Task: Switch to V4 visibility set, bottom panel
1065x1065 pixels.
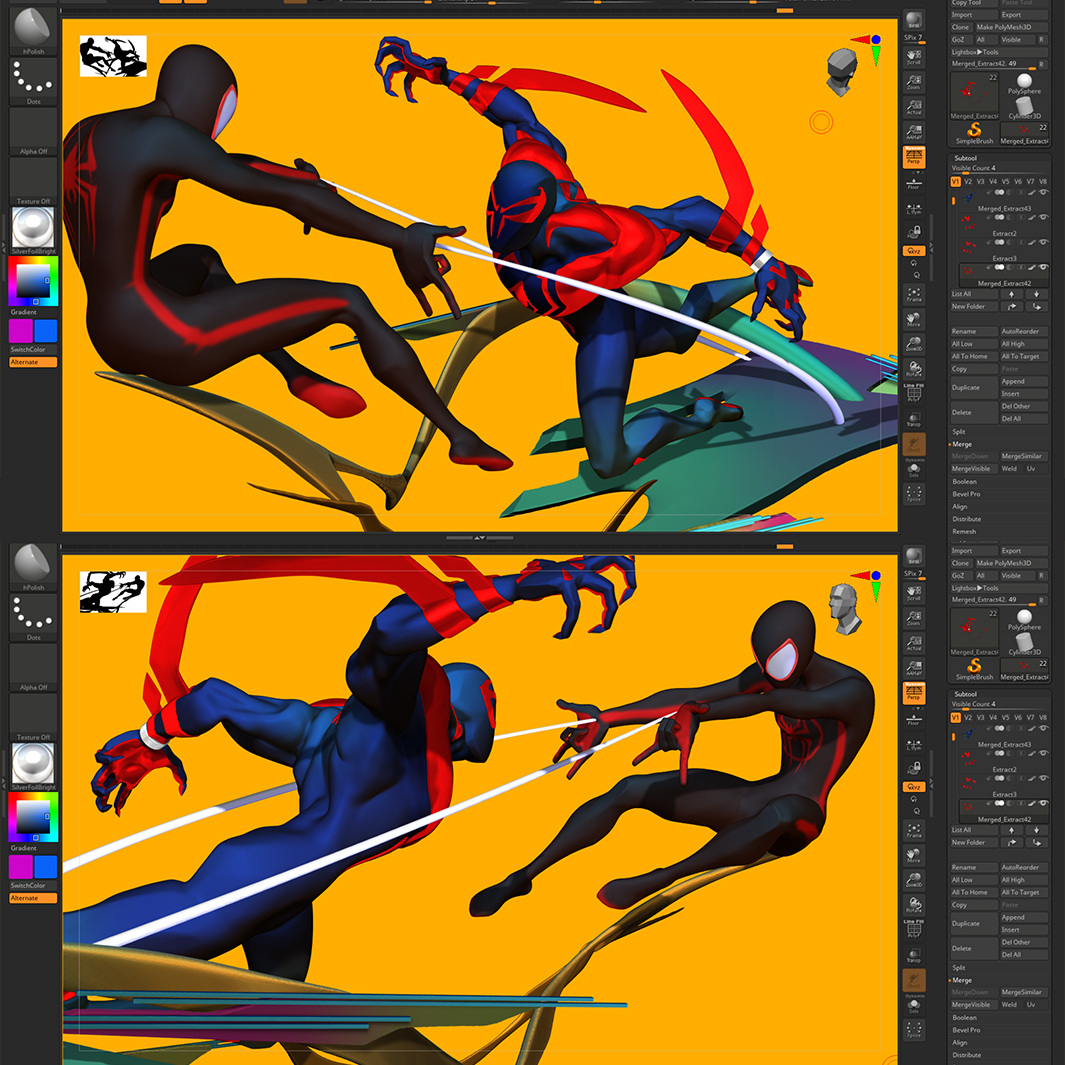Action: (993, 717)
